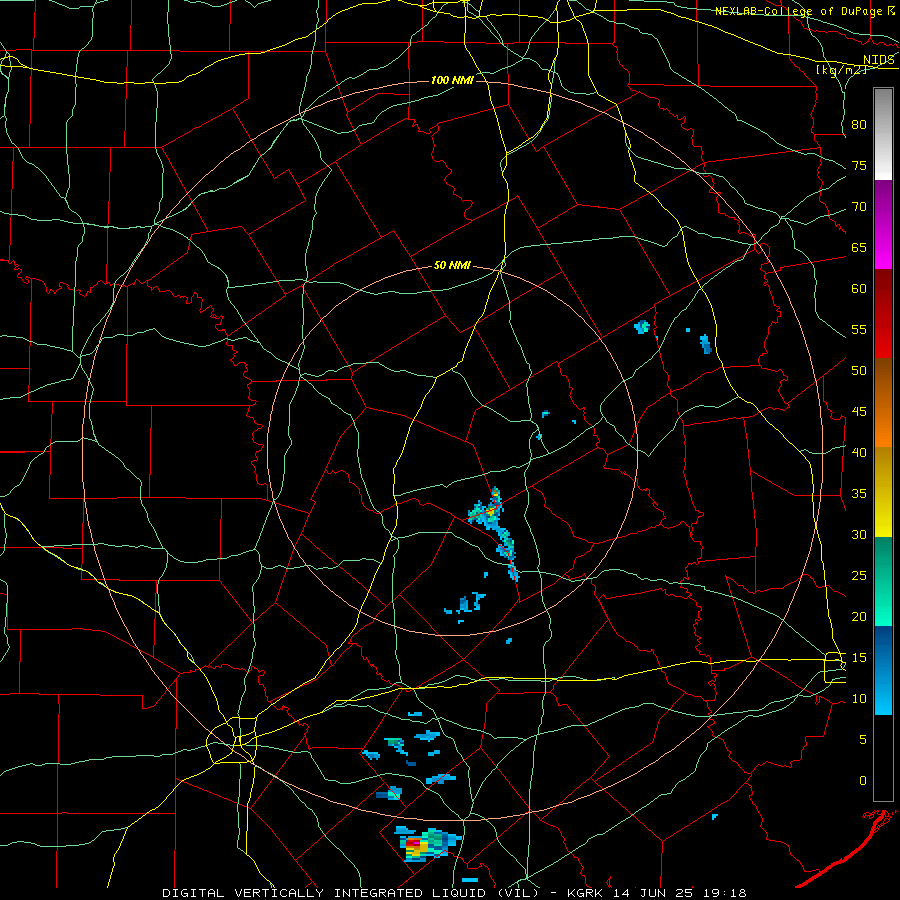Select the green segment of the color scale

[883, 581]
